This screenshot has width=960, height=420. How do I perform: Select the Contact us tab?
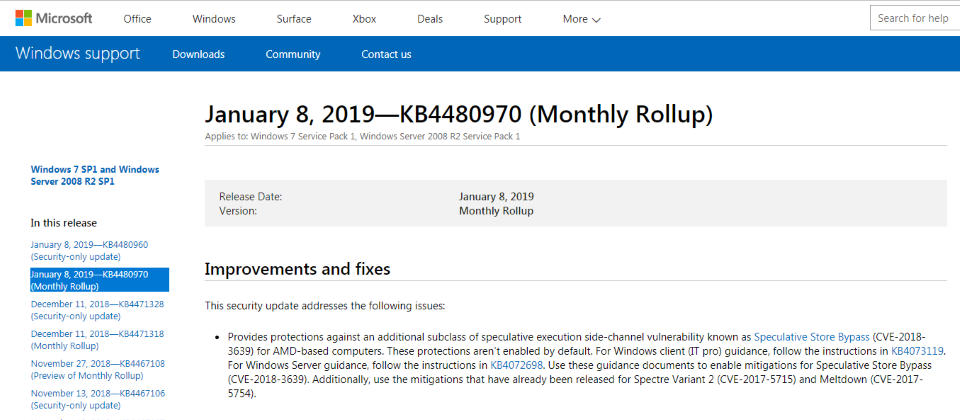point(386,54)
